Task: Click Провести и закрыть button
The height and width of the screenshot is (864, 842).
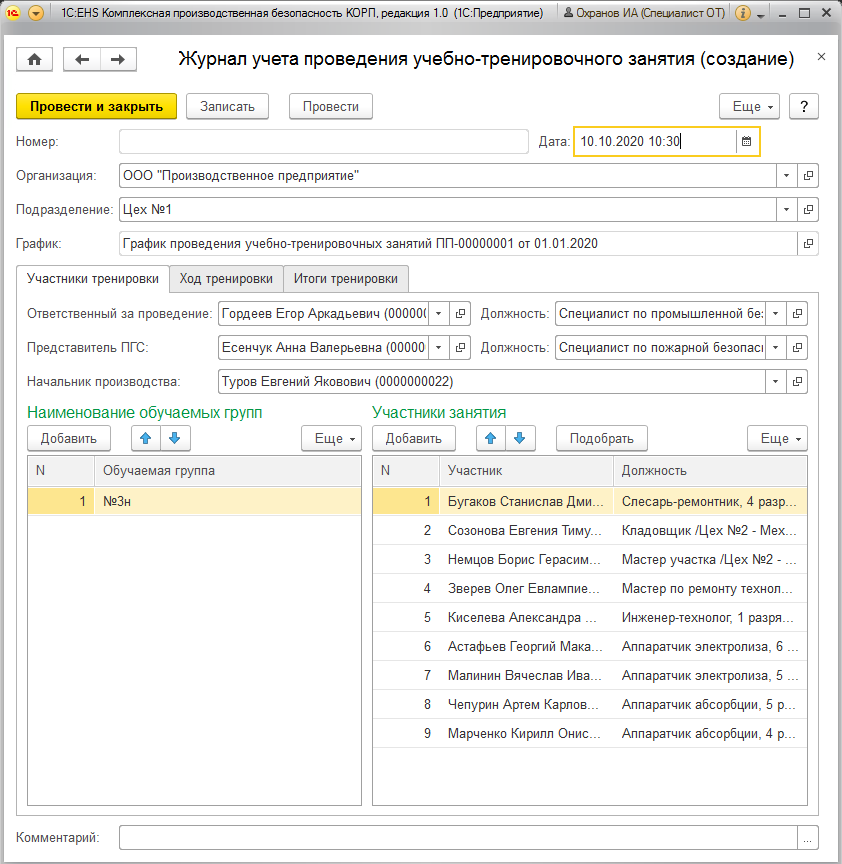Action: point(96,106)
